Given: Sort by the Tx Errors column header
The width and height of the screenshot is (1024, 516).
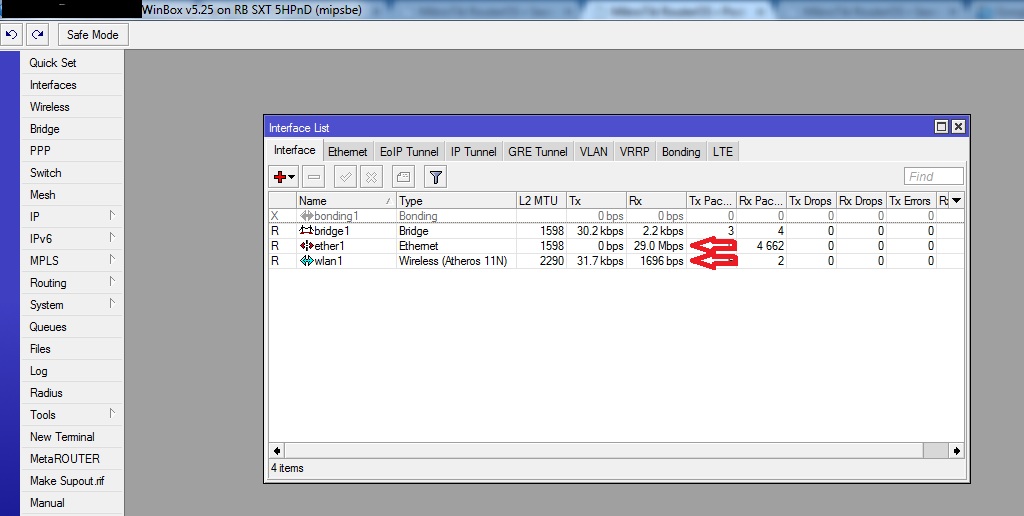Looking at the screenshot, I should (x=910, y=201).
